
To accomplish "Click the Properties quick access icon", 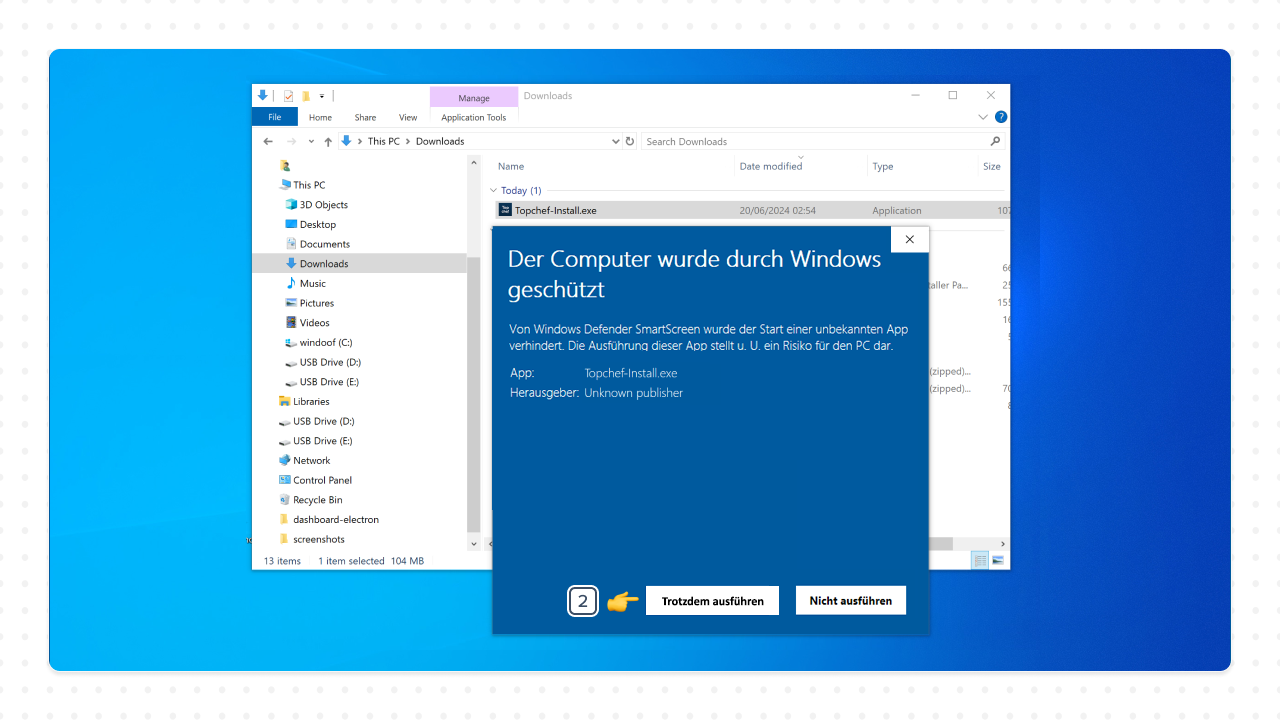I will pyautogui.click(x=288, y=96).
